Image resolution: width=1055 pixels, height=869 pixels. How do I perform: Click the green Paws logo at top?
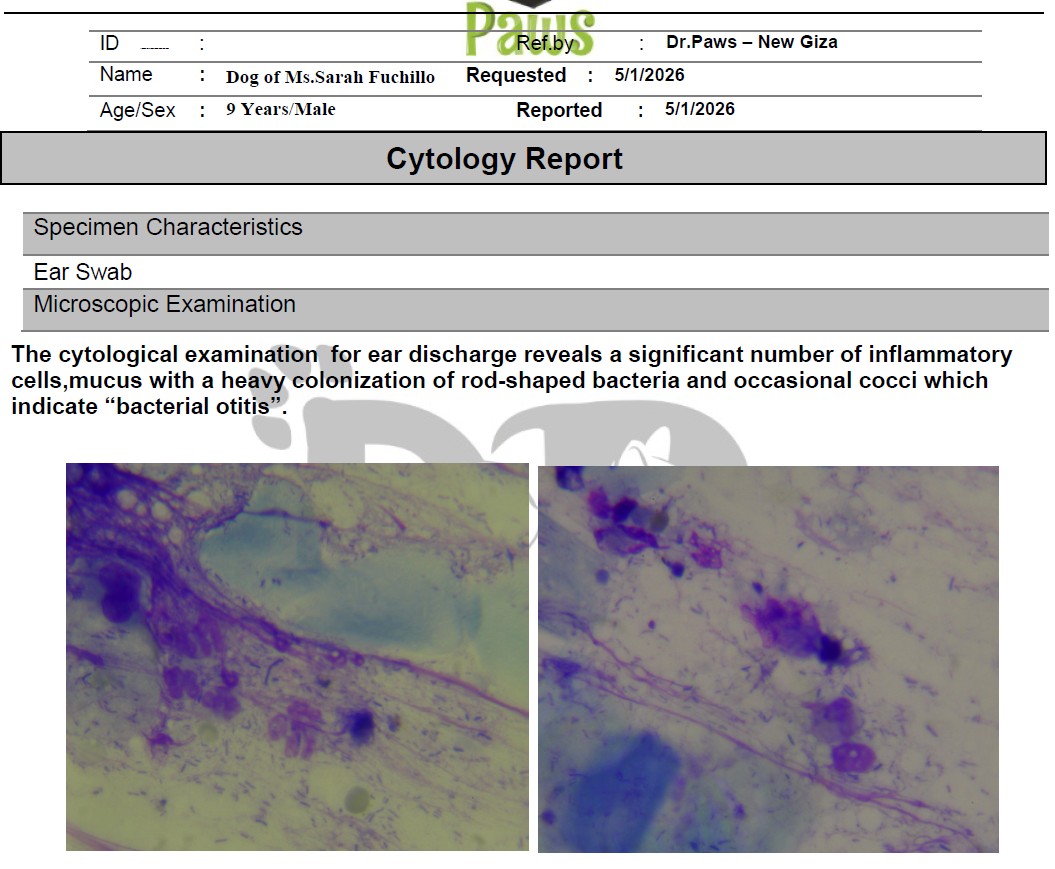point(529,28)
